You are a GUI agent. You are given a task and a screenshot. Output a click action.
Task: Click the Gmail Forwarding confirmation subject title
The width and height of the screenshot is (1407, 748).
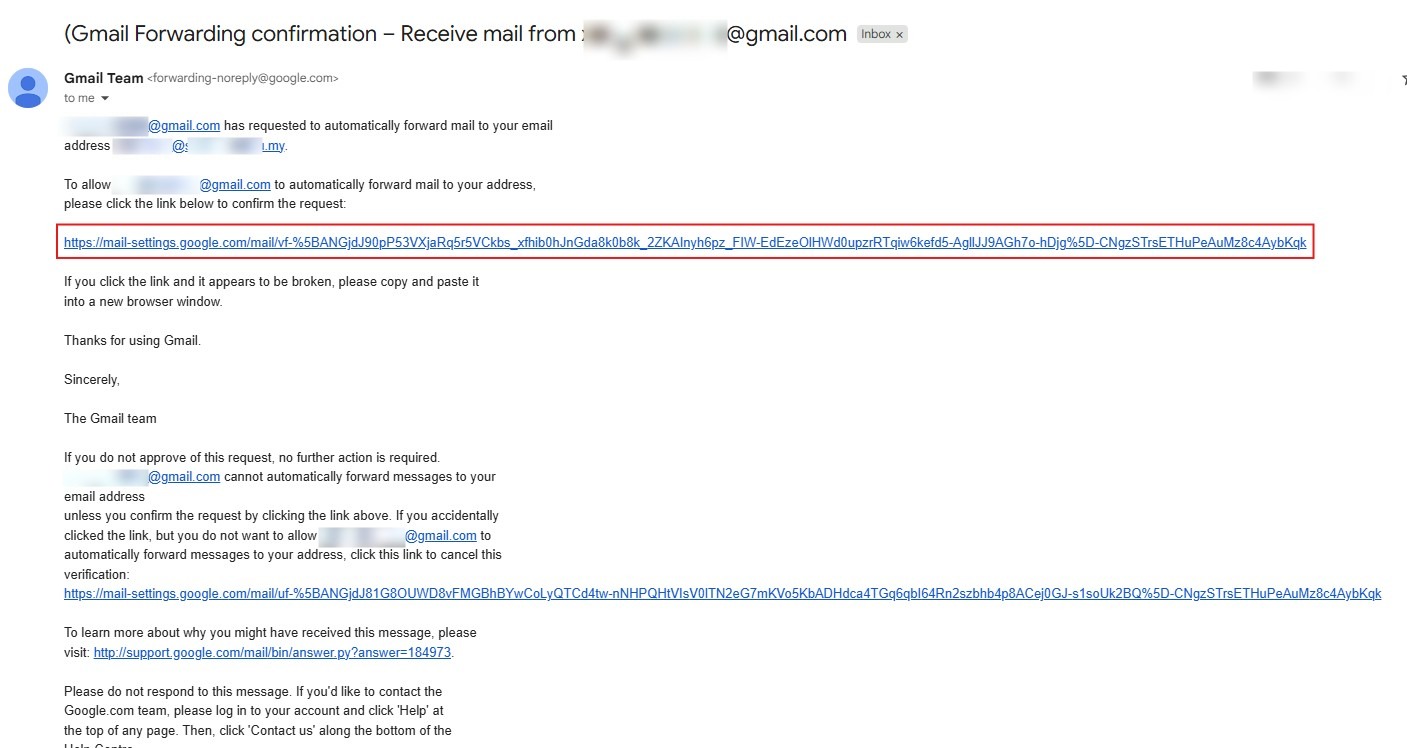(x=320, y=34)
